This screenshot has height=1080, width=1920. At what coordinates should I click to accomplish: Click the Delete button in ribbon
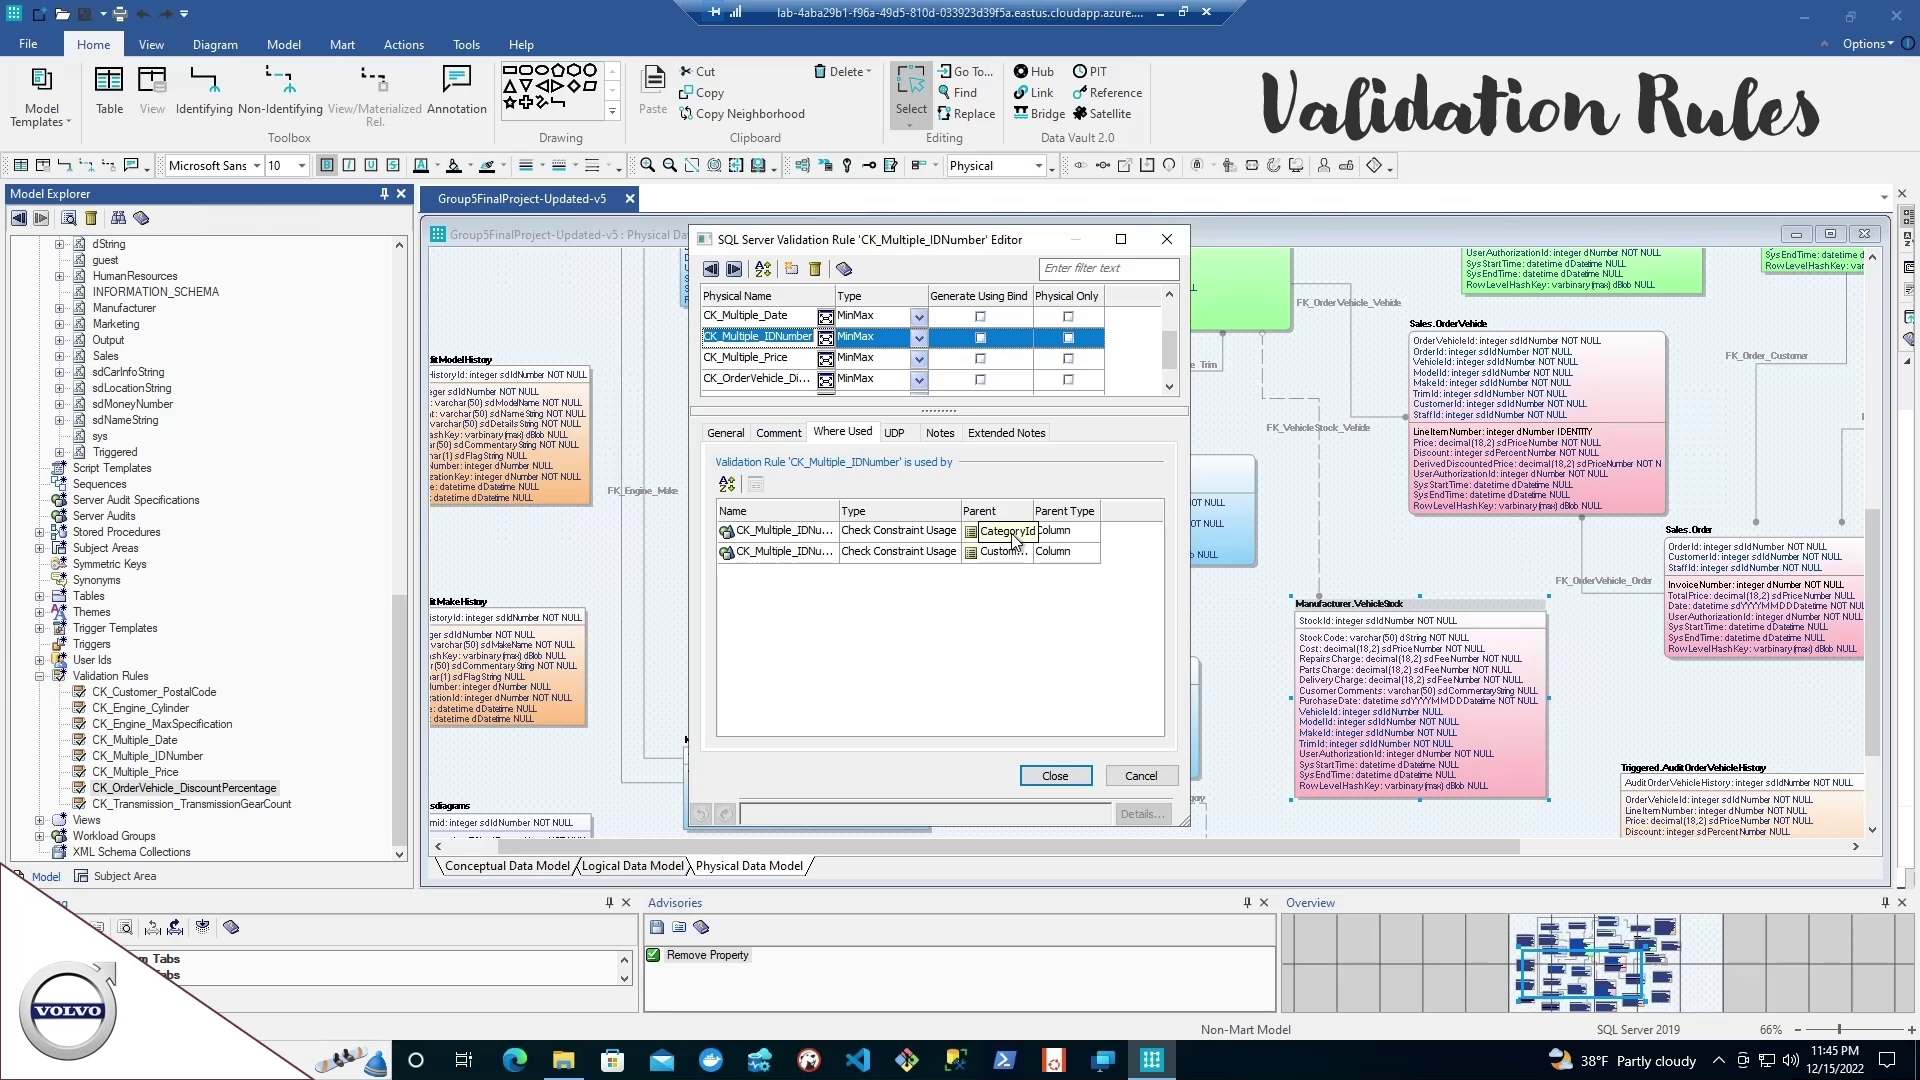point(842,71)
